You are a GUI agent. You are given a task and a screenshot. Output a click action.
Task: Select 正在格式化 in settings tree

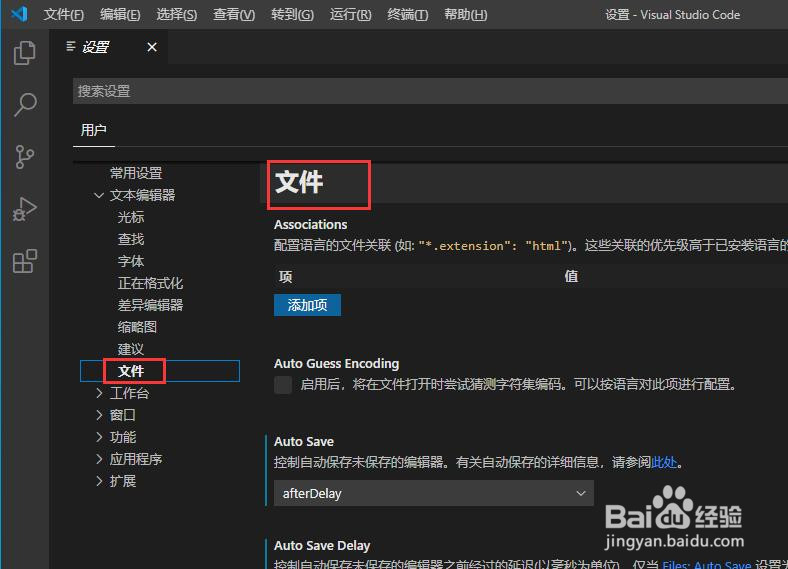tap(150, 283)
